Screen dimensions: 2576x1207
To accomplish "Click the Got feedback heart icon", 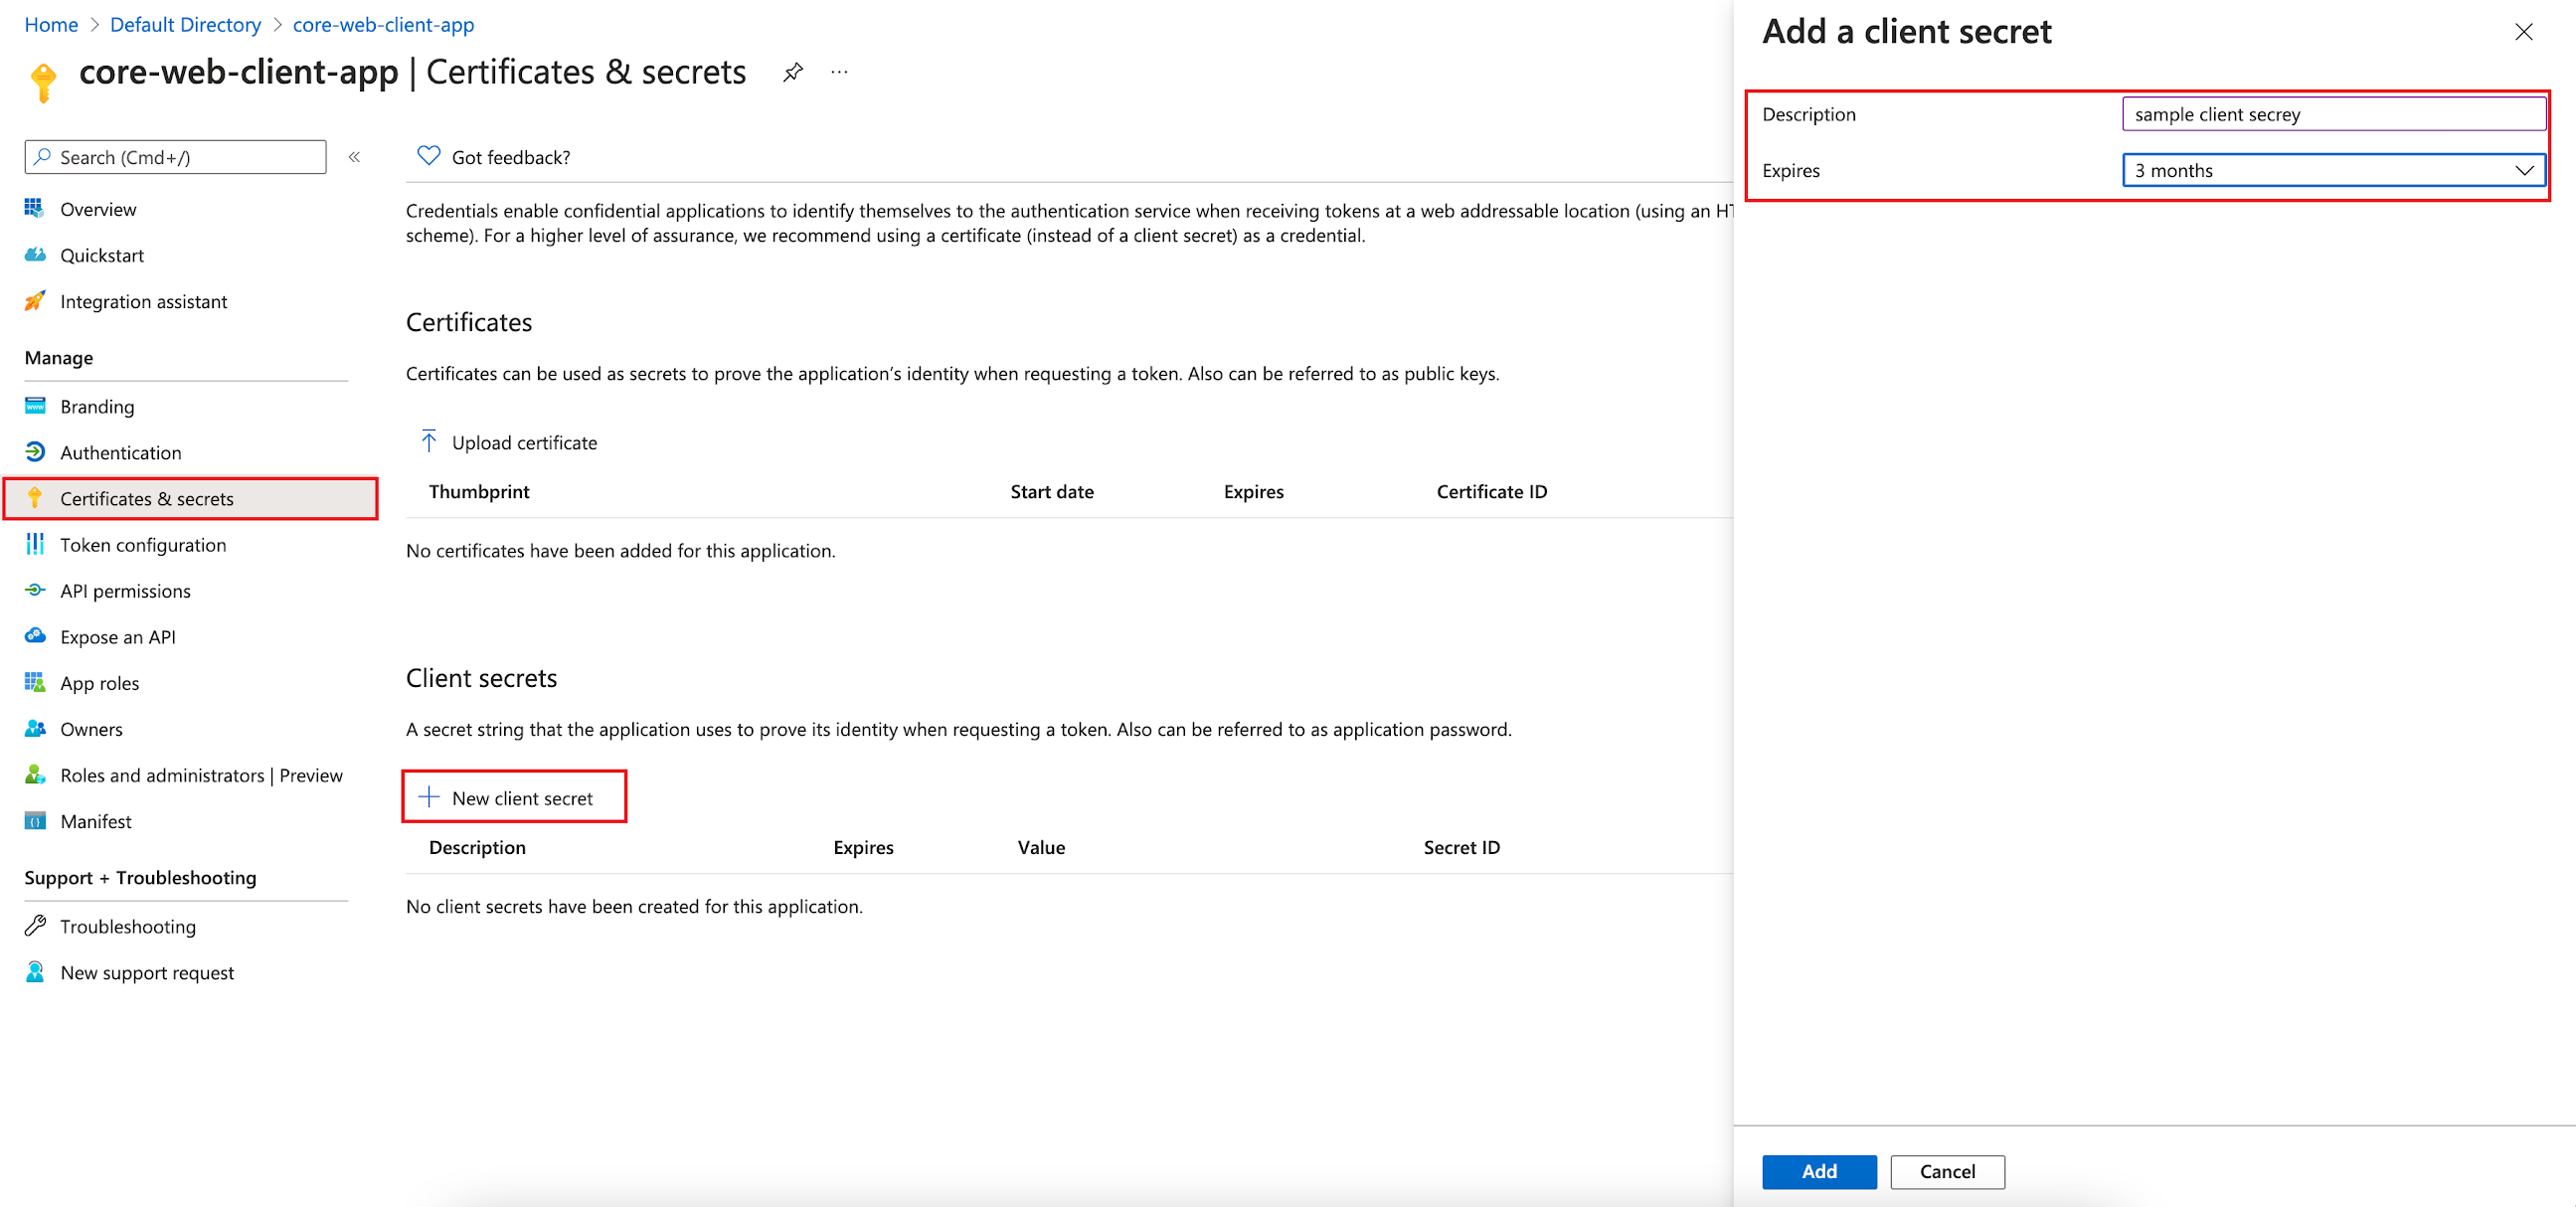I will (x=428, y=156).
